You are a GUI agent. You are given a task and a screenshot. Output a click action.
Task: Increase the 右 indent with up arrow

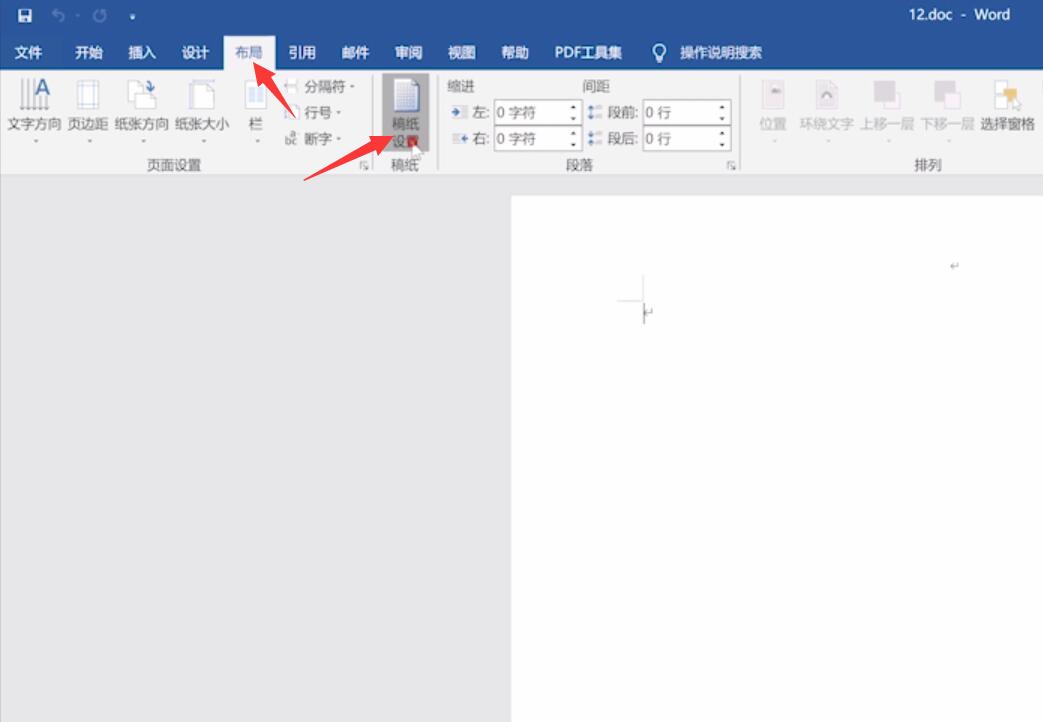tap(573, 133)
